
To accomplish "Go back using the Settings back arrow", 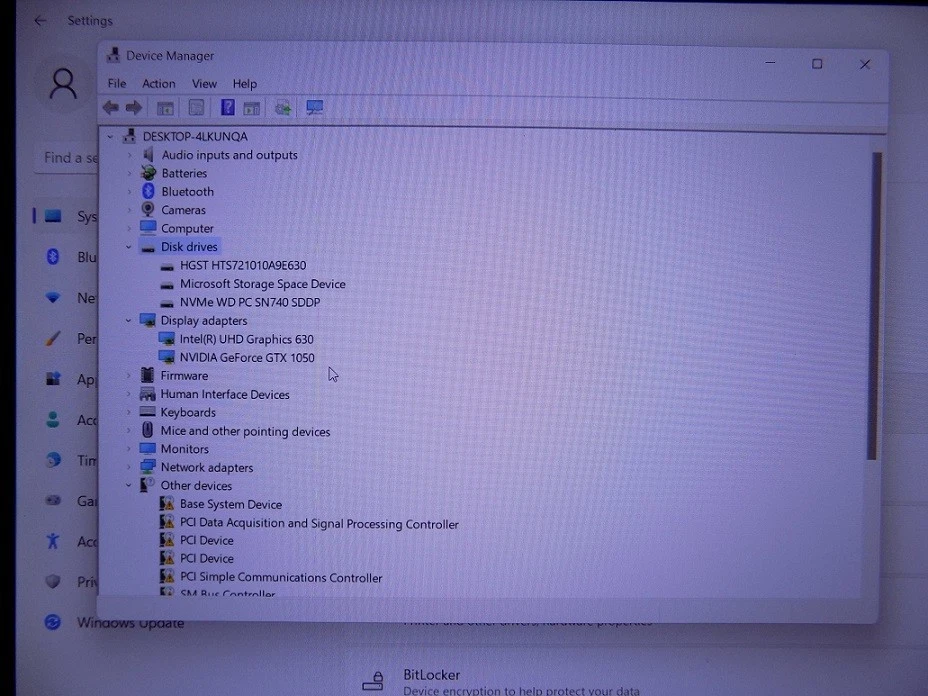I will pyautogui.click(x=40, y=20).
